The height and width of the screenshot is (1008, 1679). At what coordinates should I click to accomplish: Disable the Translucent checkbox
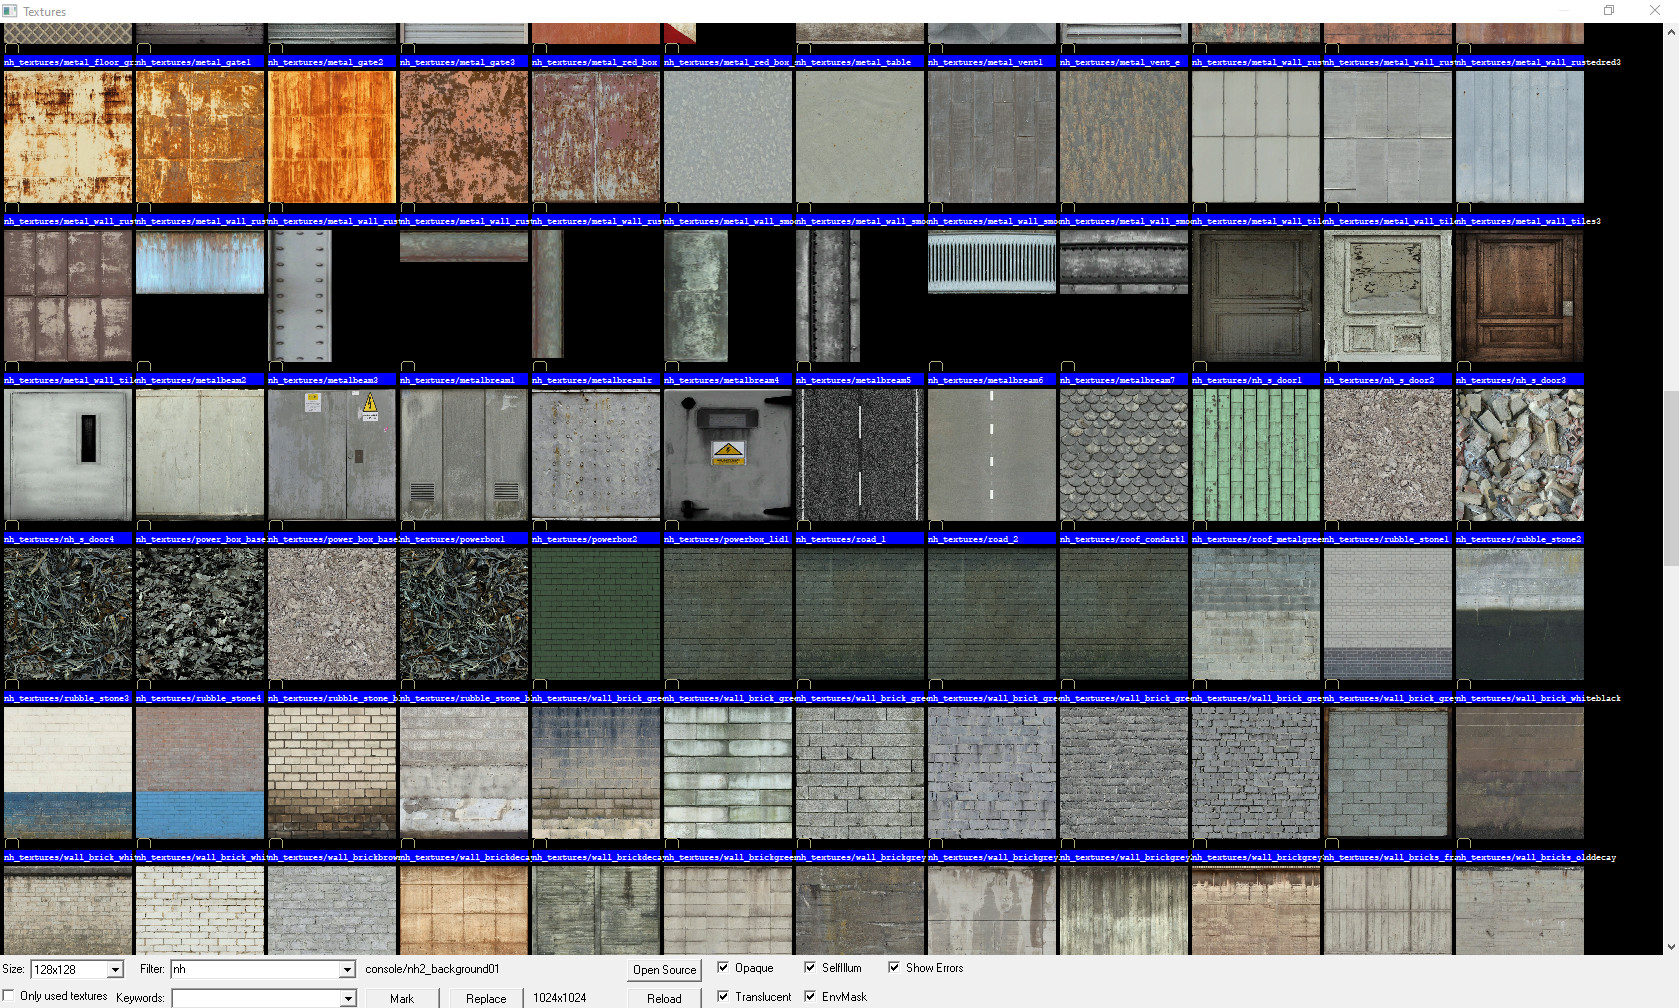coord(723,996)
